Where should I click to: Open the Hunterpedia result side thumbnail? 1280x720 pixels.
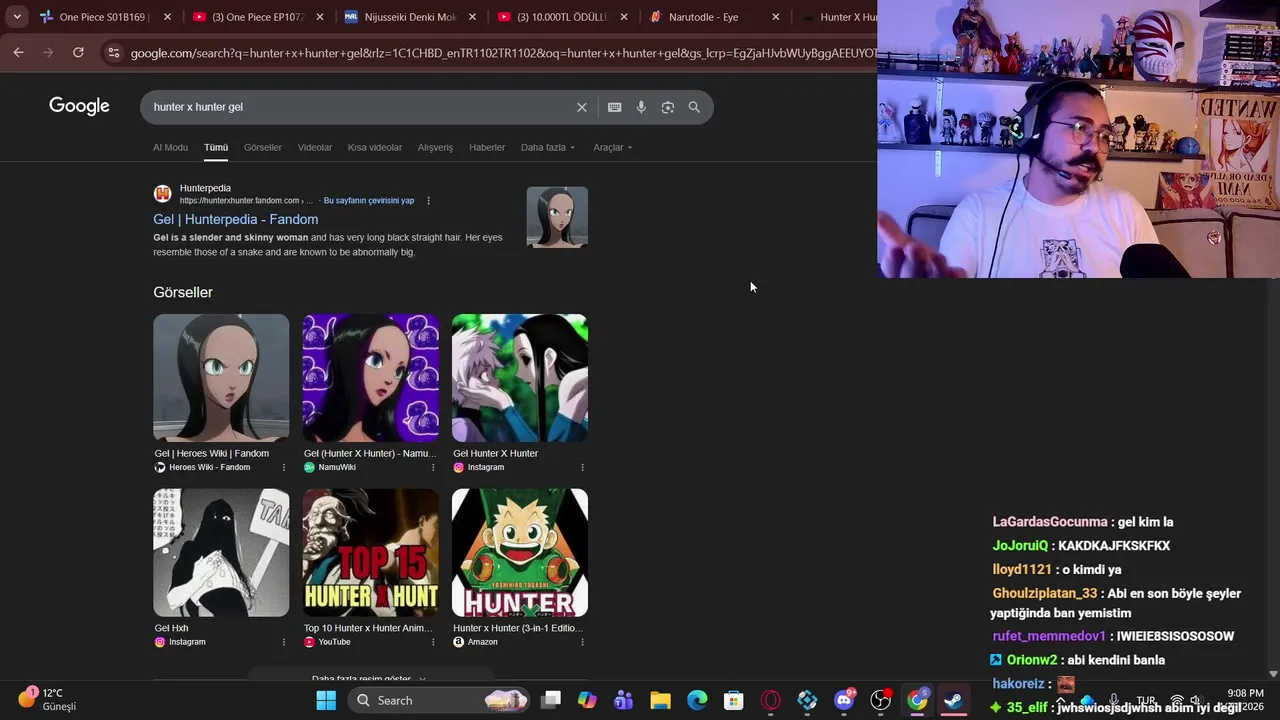[x=557, y=217]
